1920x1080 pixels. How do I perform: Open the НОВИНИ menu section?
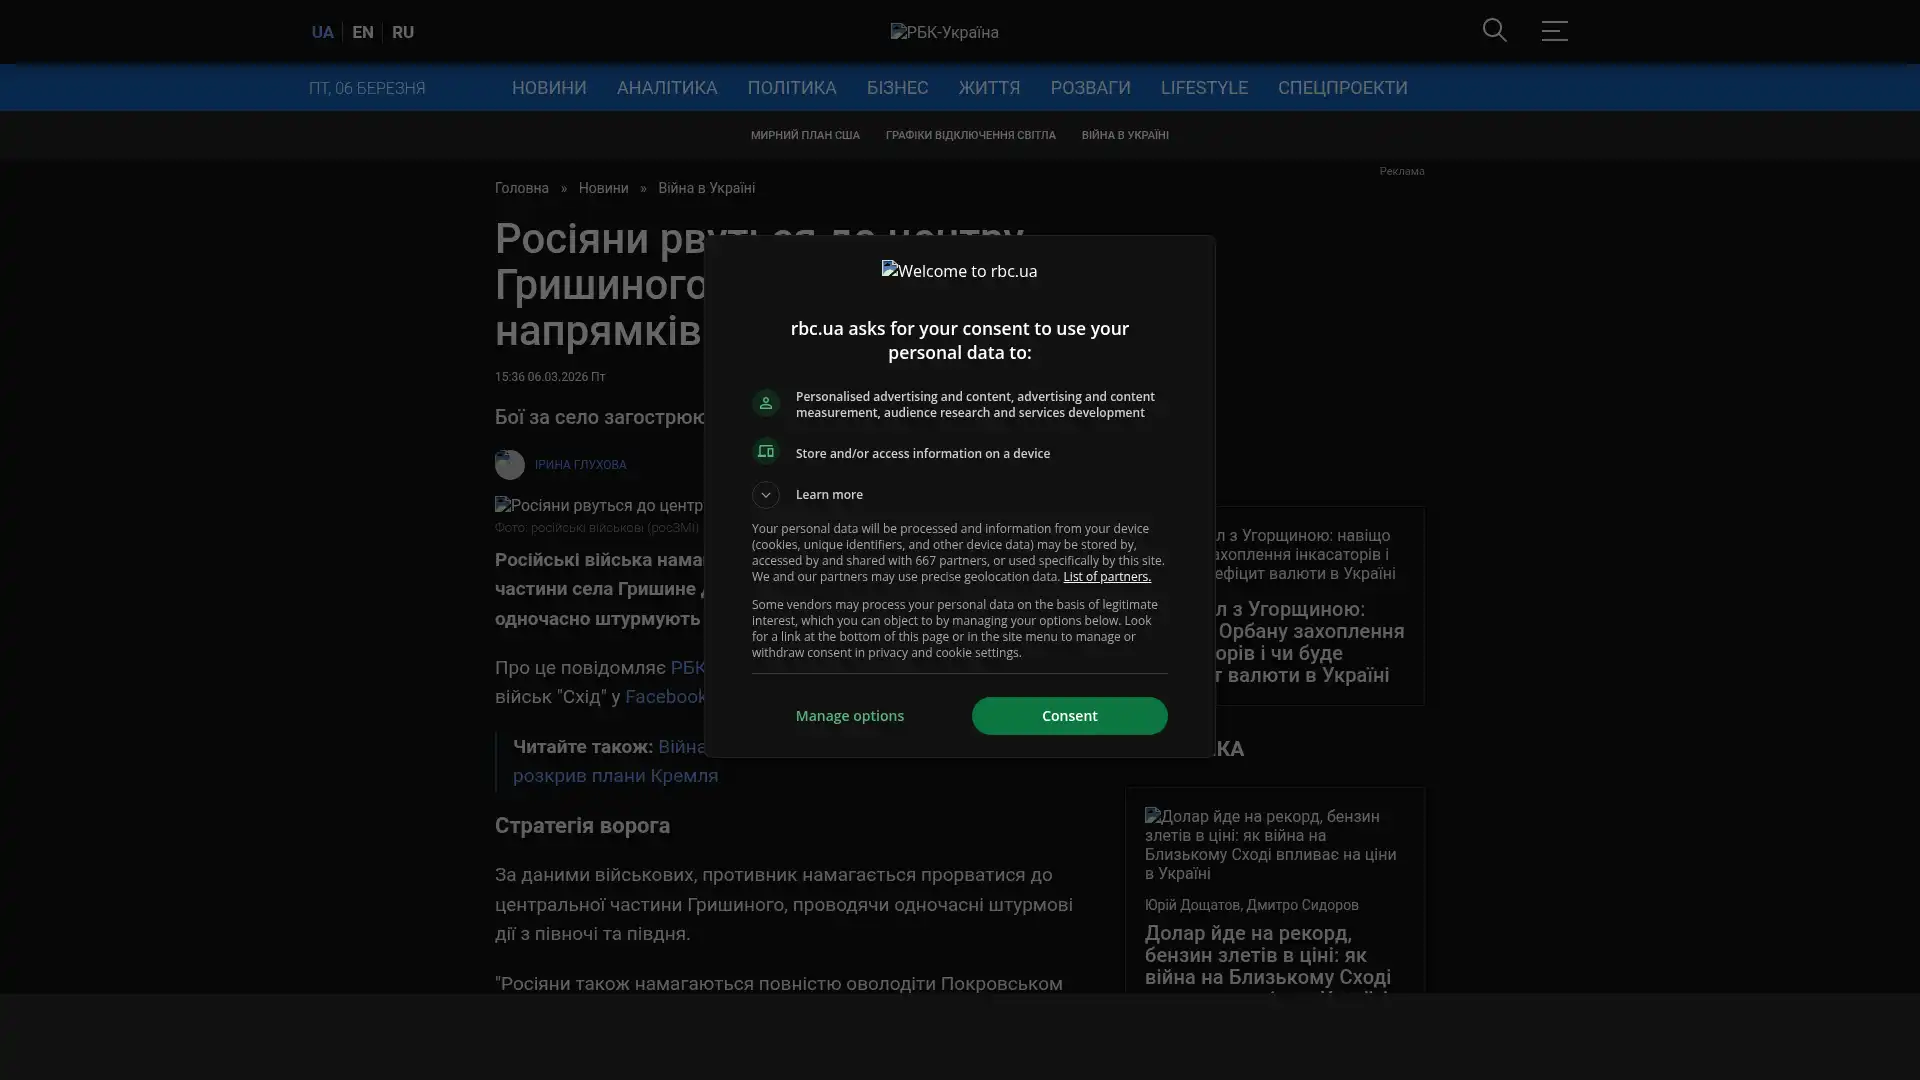(549, 88)
